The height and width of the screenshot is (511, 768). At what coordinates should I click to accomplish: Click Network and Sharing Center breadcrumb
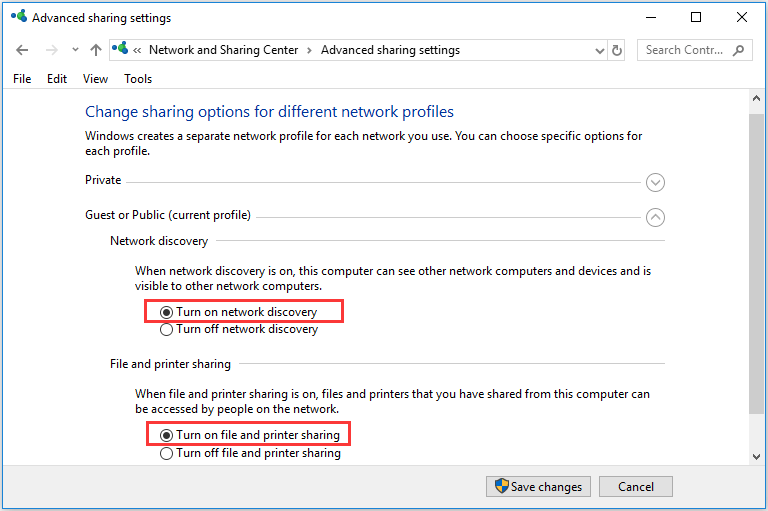(223, 50)
